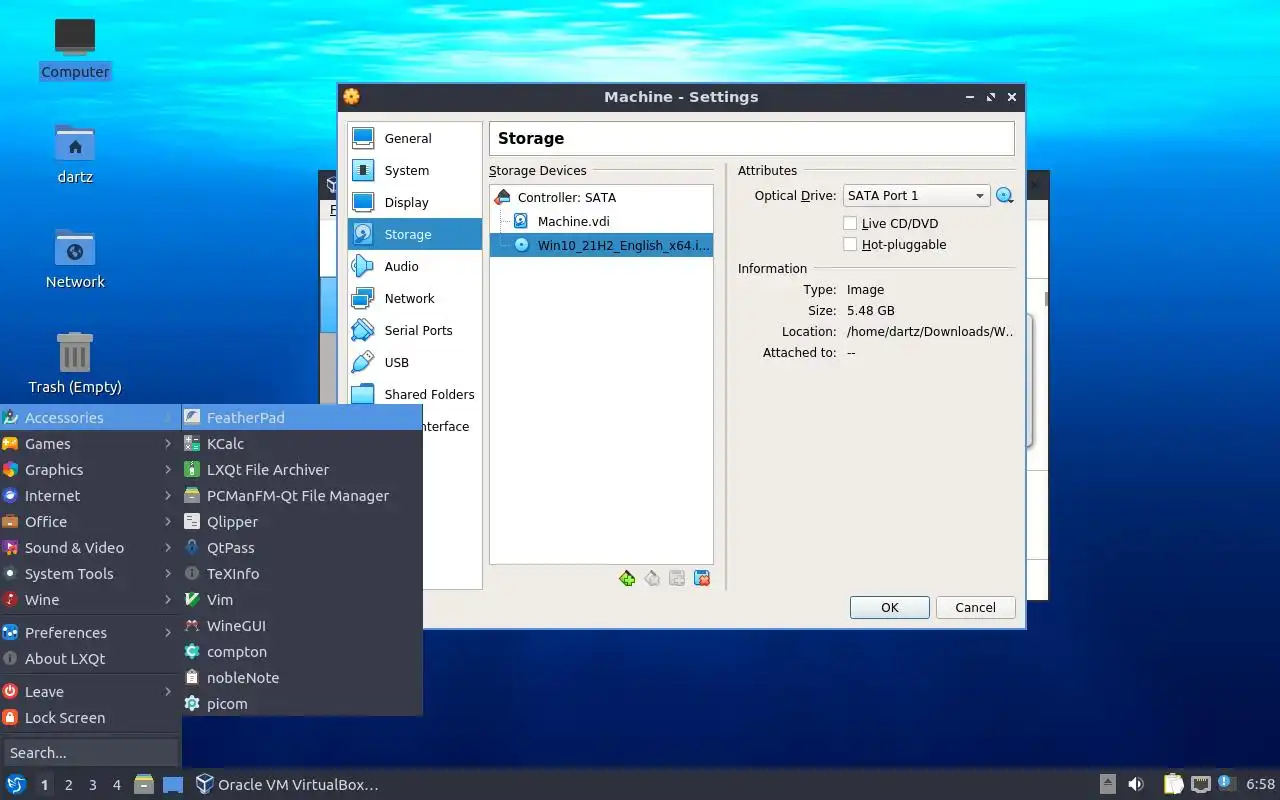1280x800 pixels.
Task: Open Shared Folders settings category
Action: click(x=415, y=394)
